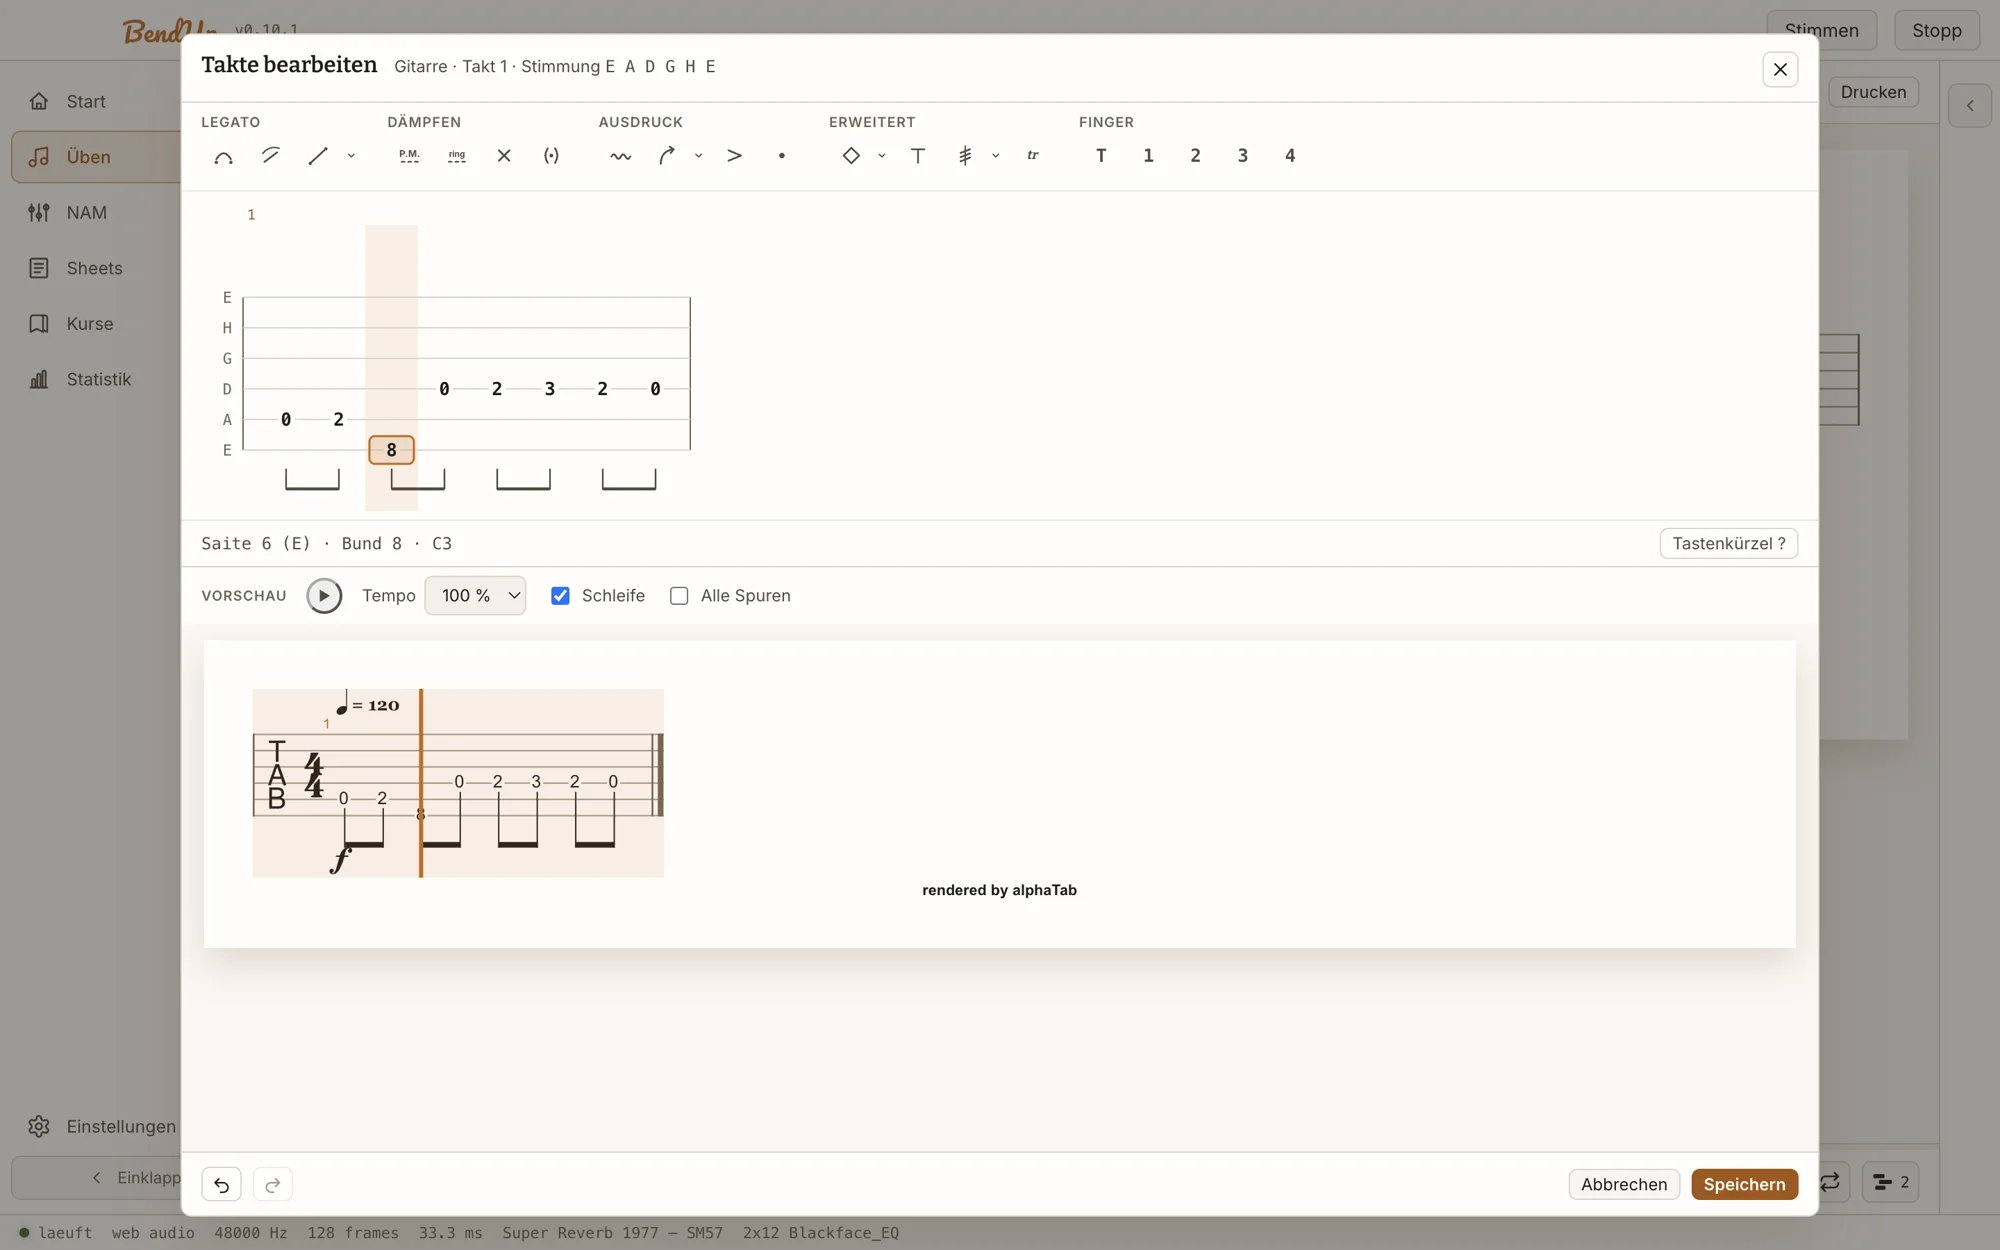Add accent mark expression
Image resolution: width=2000 pixels, height=1250 pixels.
[734, 156]
